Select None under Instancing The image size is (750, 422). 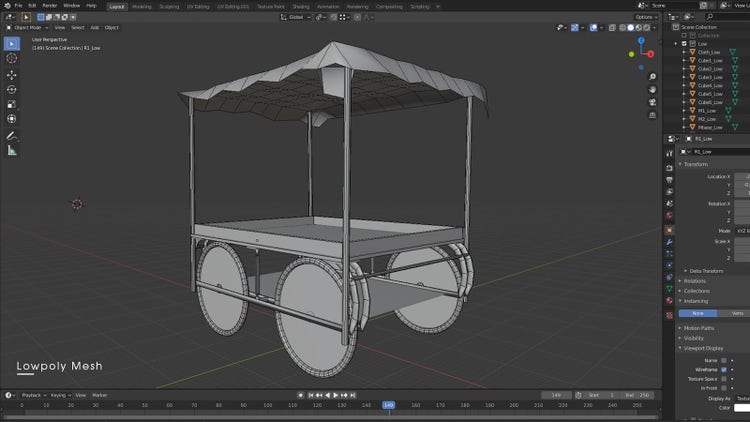698,313
